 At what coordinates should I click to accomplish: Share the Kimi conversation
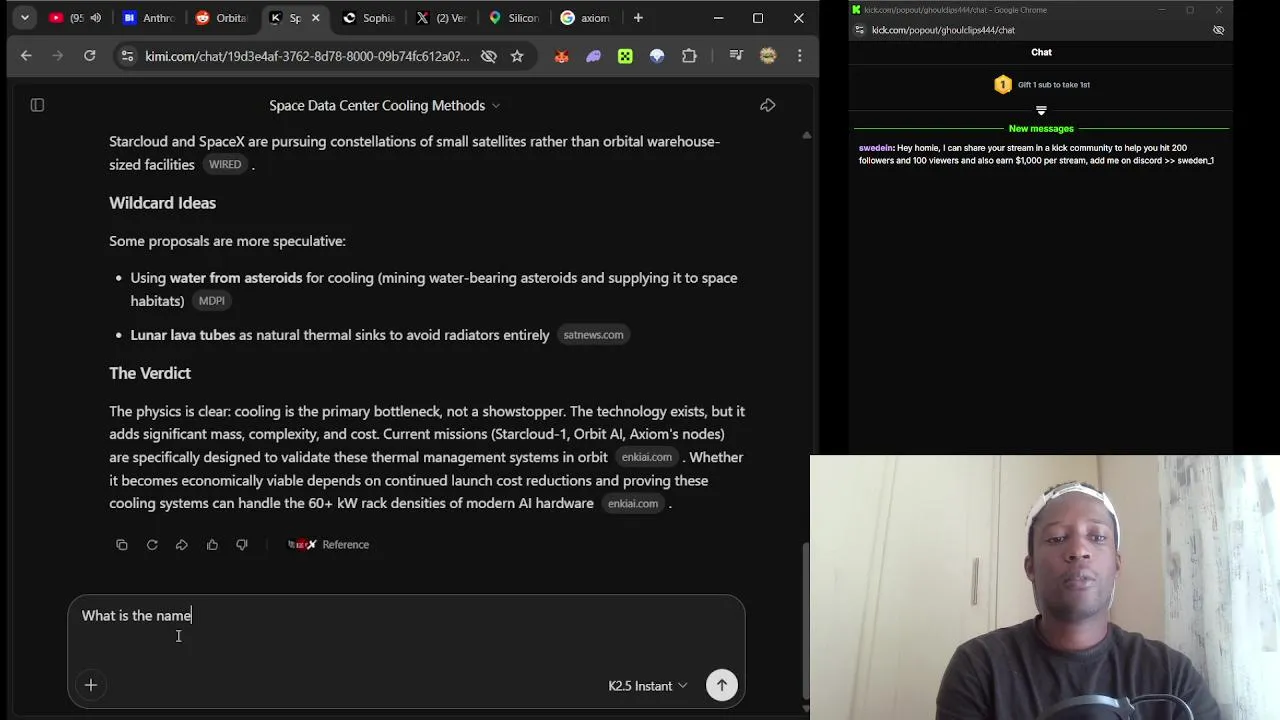pyautogui.click(x=768, y=105)
